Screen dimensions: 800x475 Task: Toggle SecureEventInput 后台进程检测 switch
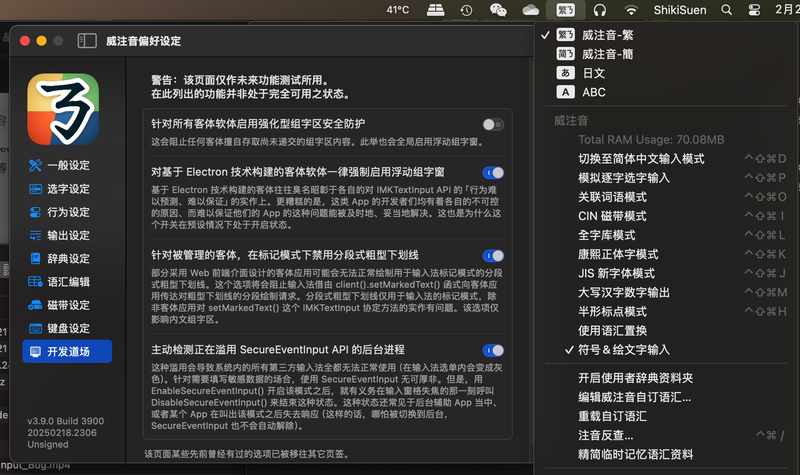[493, 351]
